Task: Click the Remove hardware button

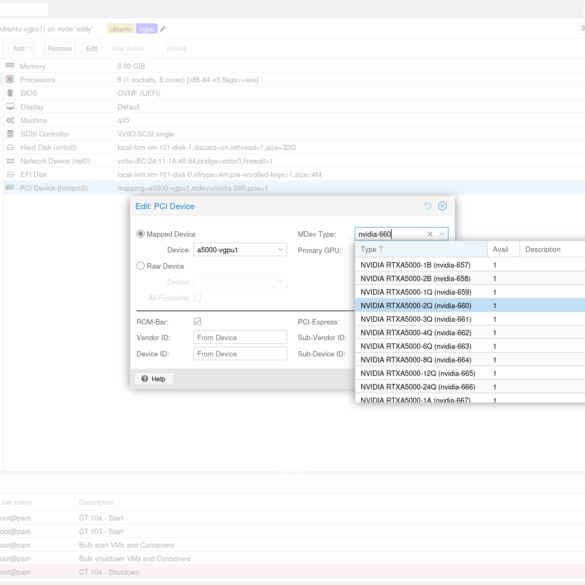Action: (x=60, y=49)
